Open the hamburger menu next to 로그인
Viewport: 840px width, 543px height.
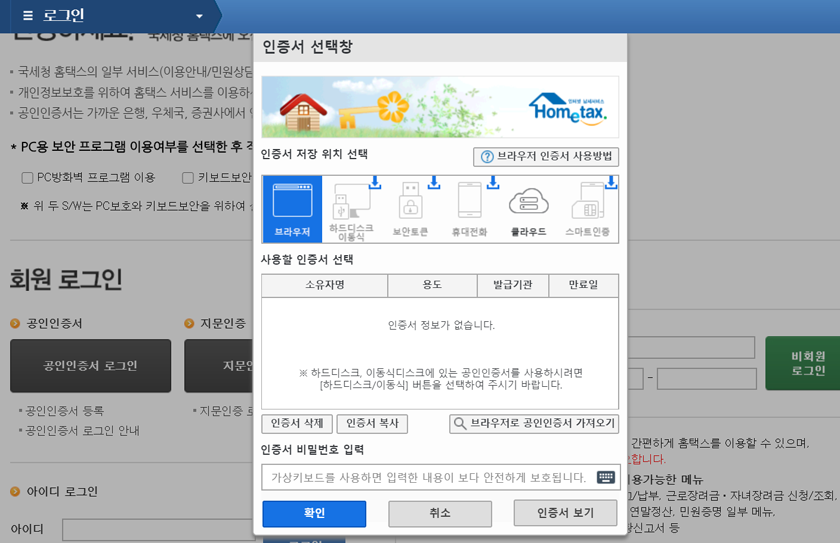(x=28, y=16)
